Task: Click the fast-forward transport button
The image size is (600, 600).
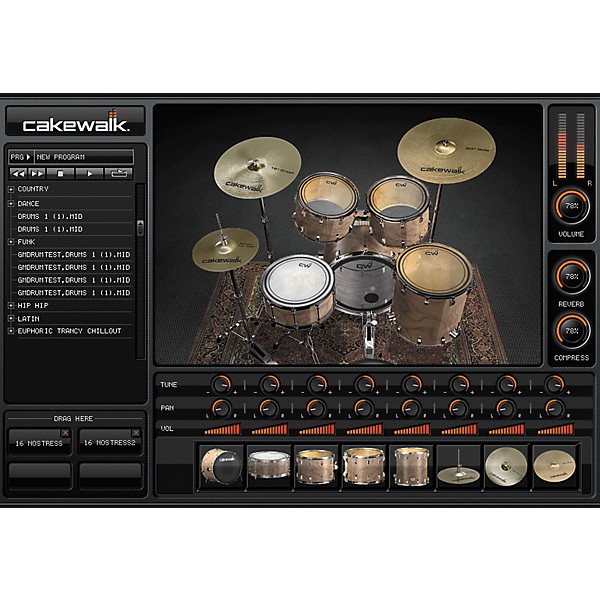Action: [x=37, y=174]
